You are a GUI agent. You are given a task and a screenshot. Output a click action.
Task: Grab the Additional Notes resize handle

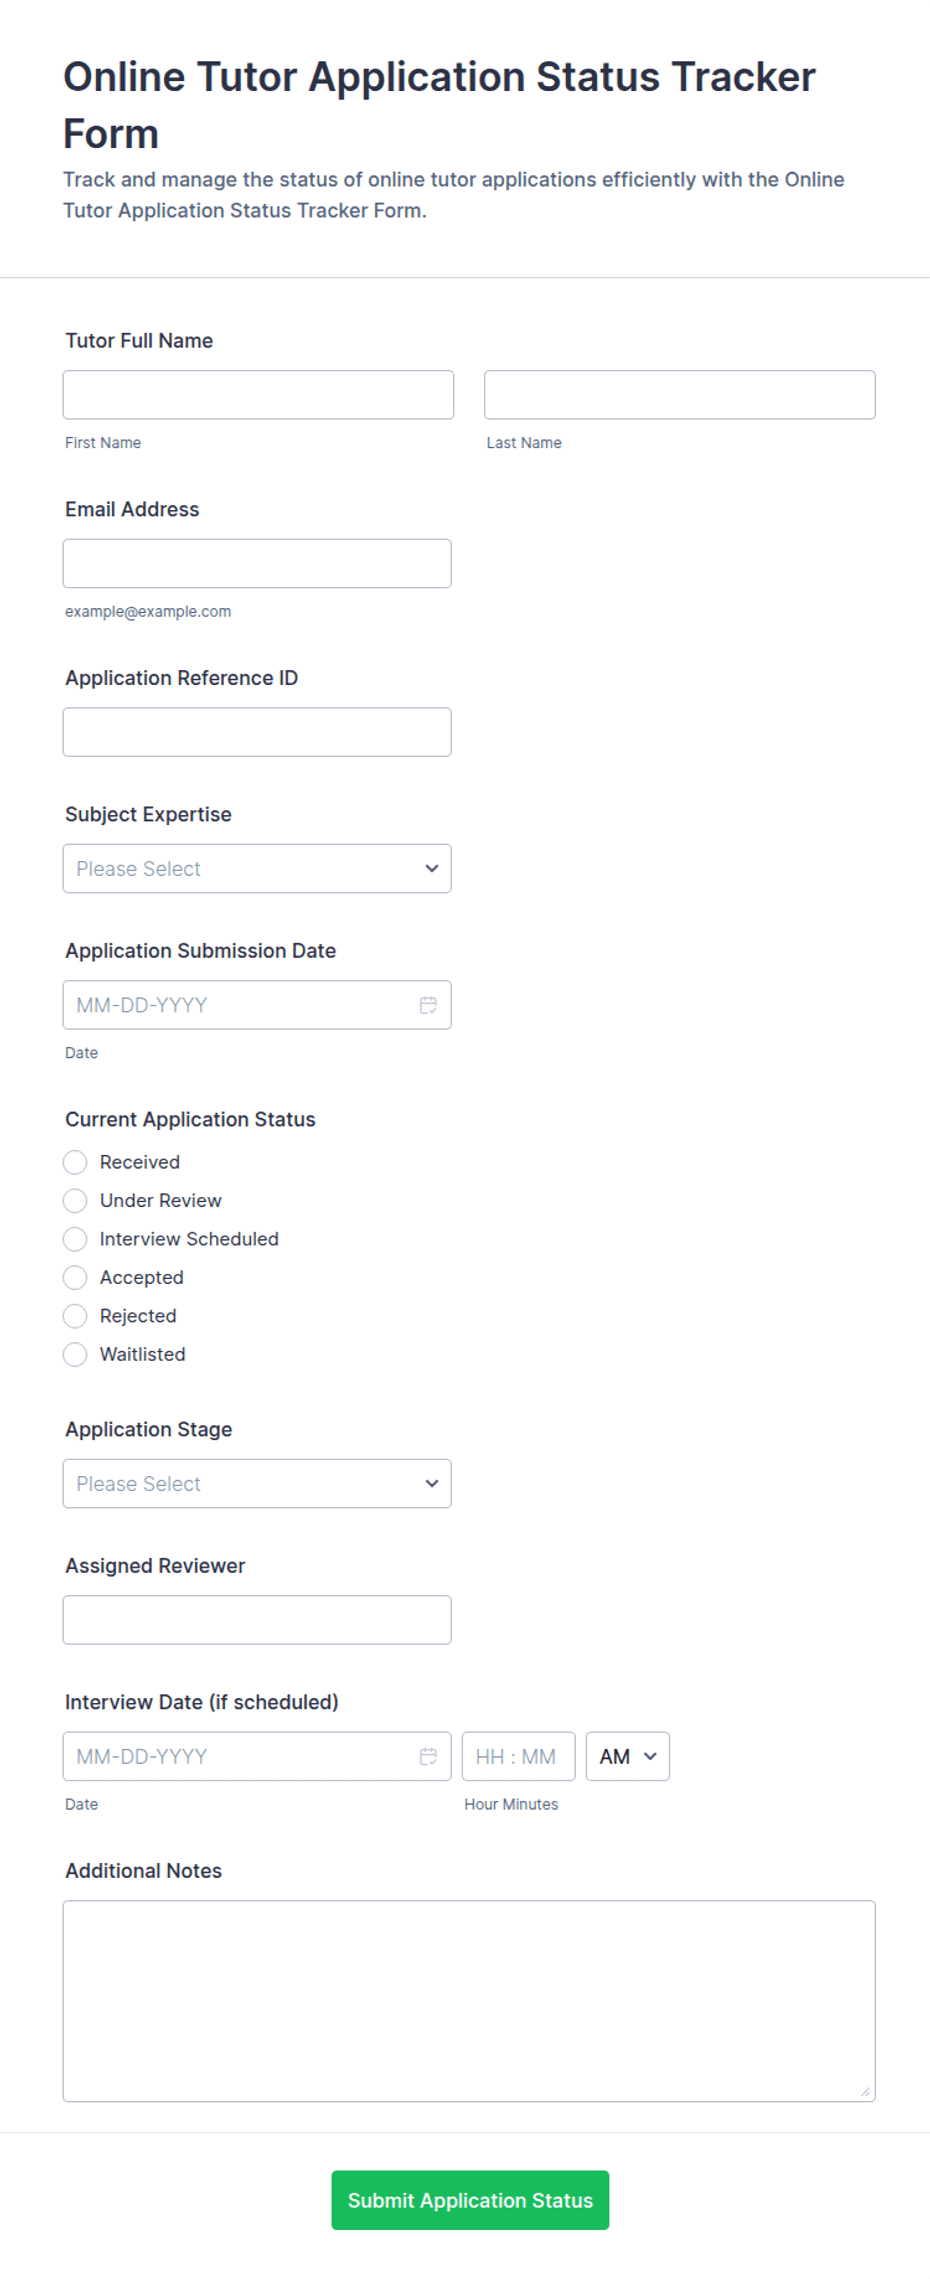pyautogui.click(x=866, y=2092)
